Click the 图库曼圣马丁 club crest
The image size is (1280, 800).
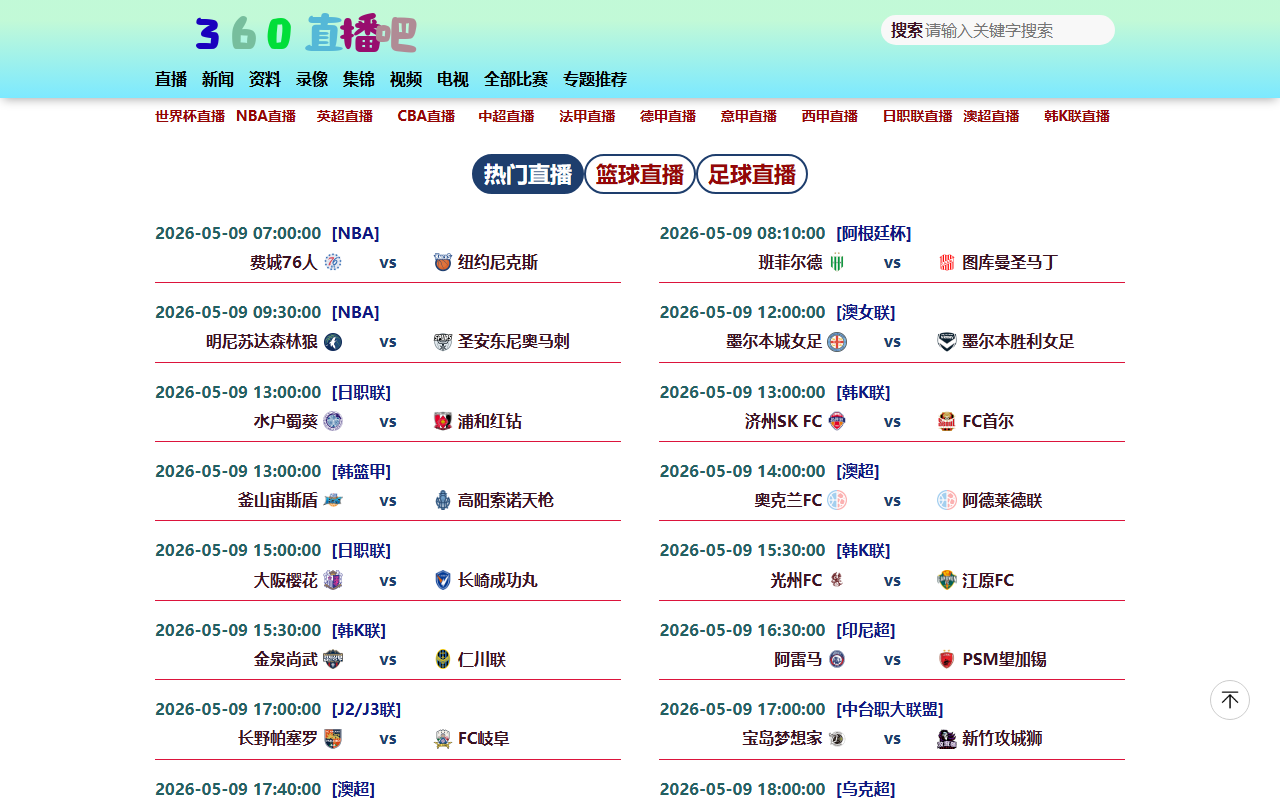(947, 262)
